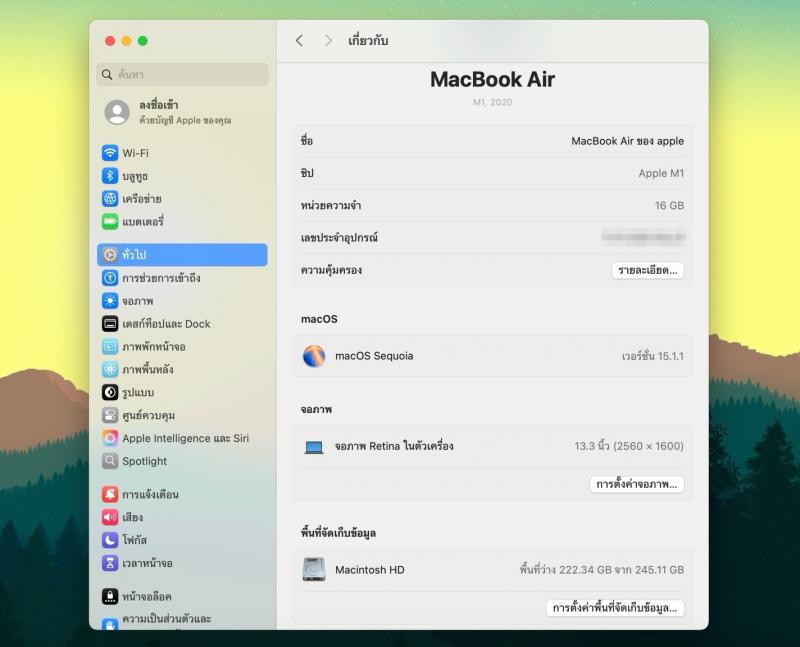Image resolution: width=800 pixels, height=647 pixels.
Task: Click the 'M1, 2020' model subtitle
Action: coord(492,102)
